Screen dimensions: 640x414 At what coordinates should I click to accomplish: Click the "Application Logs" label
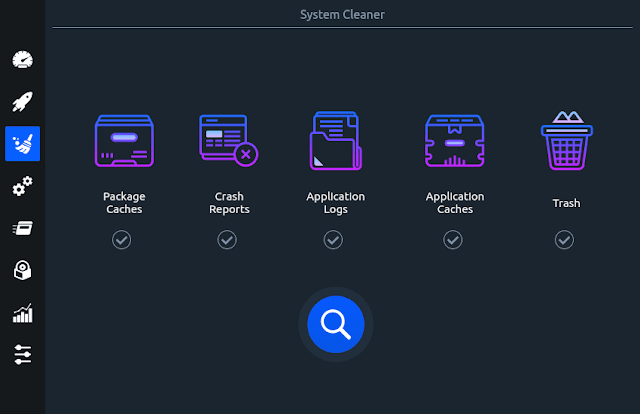coord(336,203)
